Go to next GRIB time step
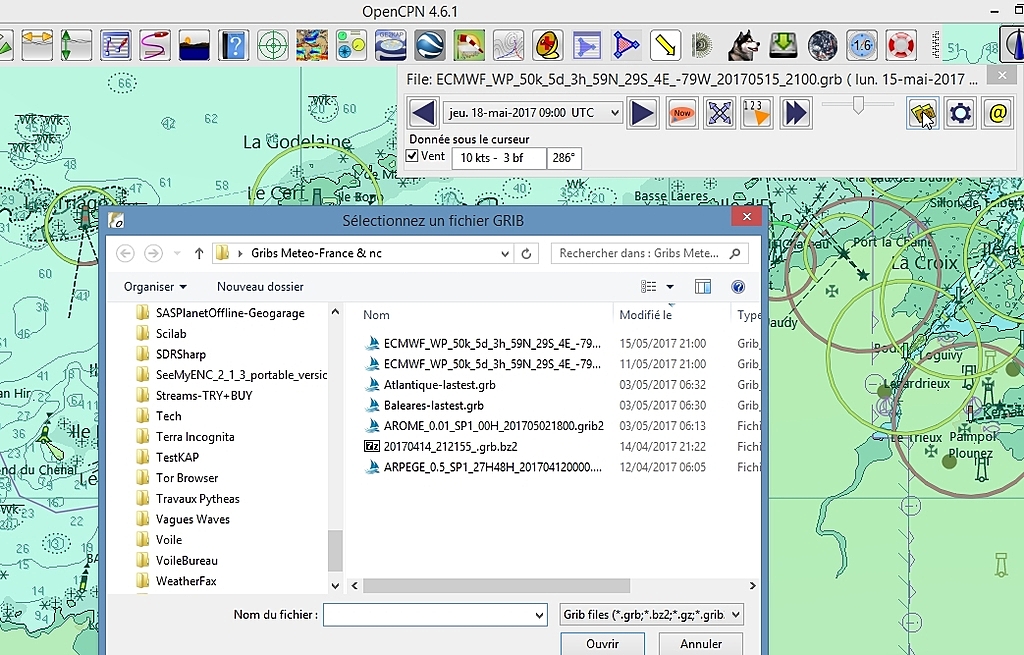 (643, 113)
